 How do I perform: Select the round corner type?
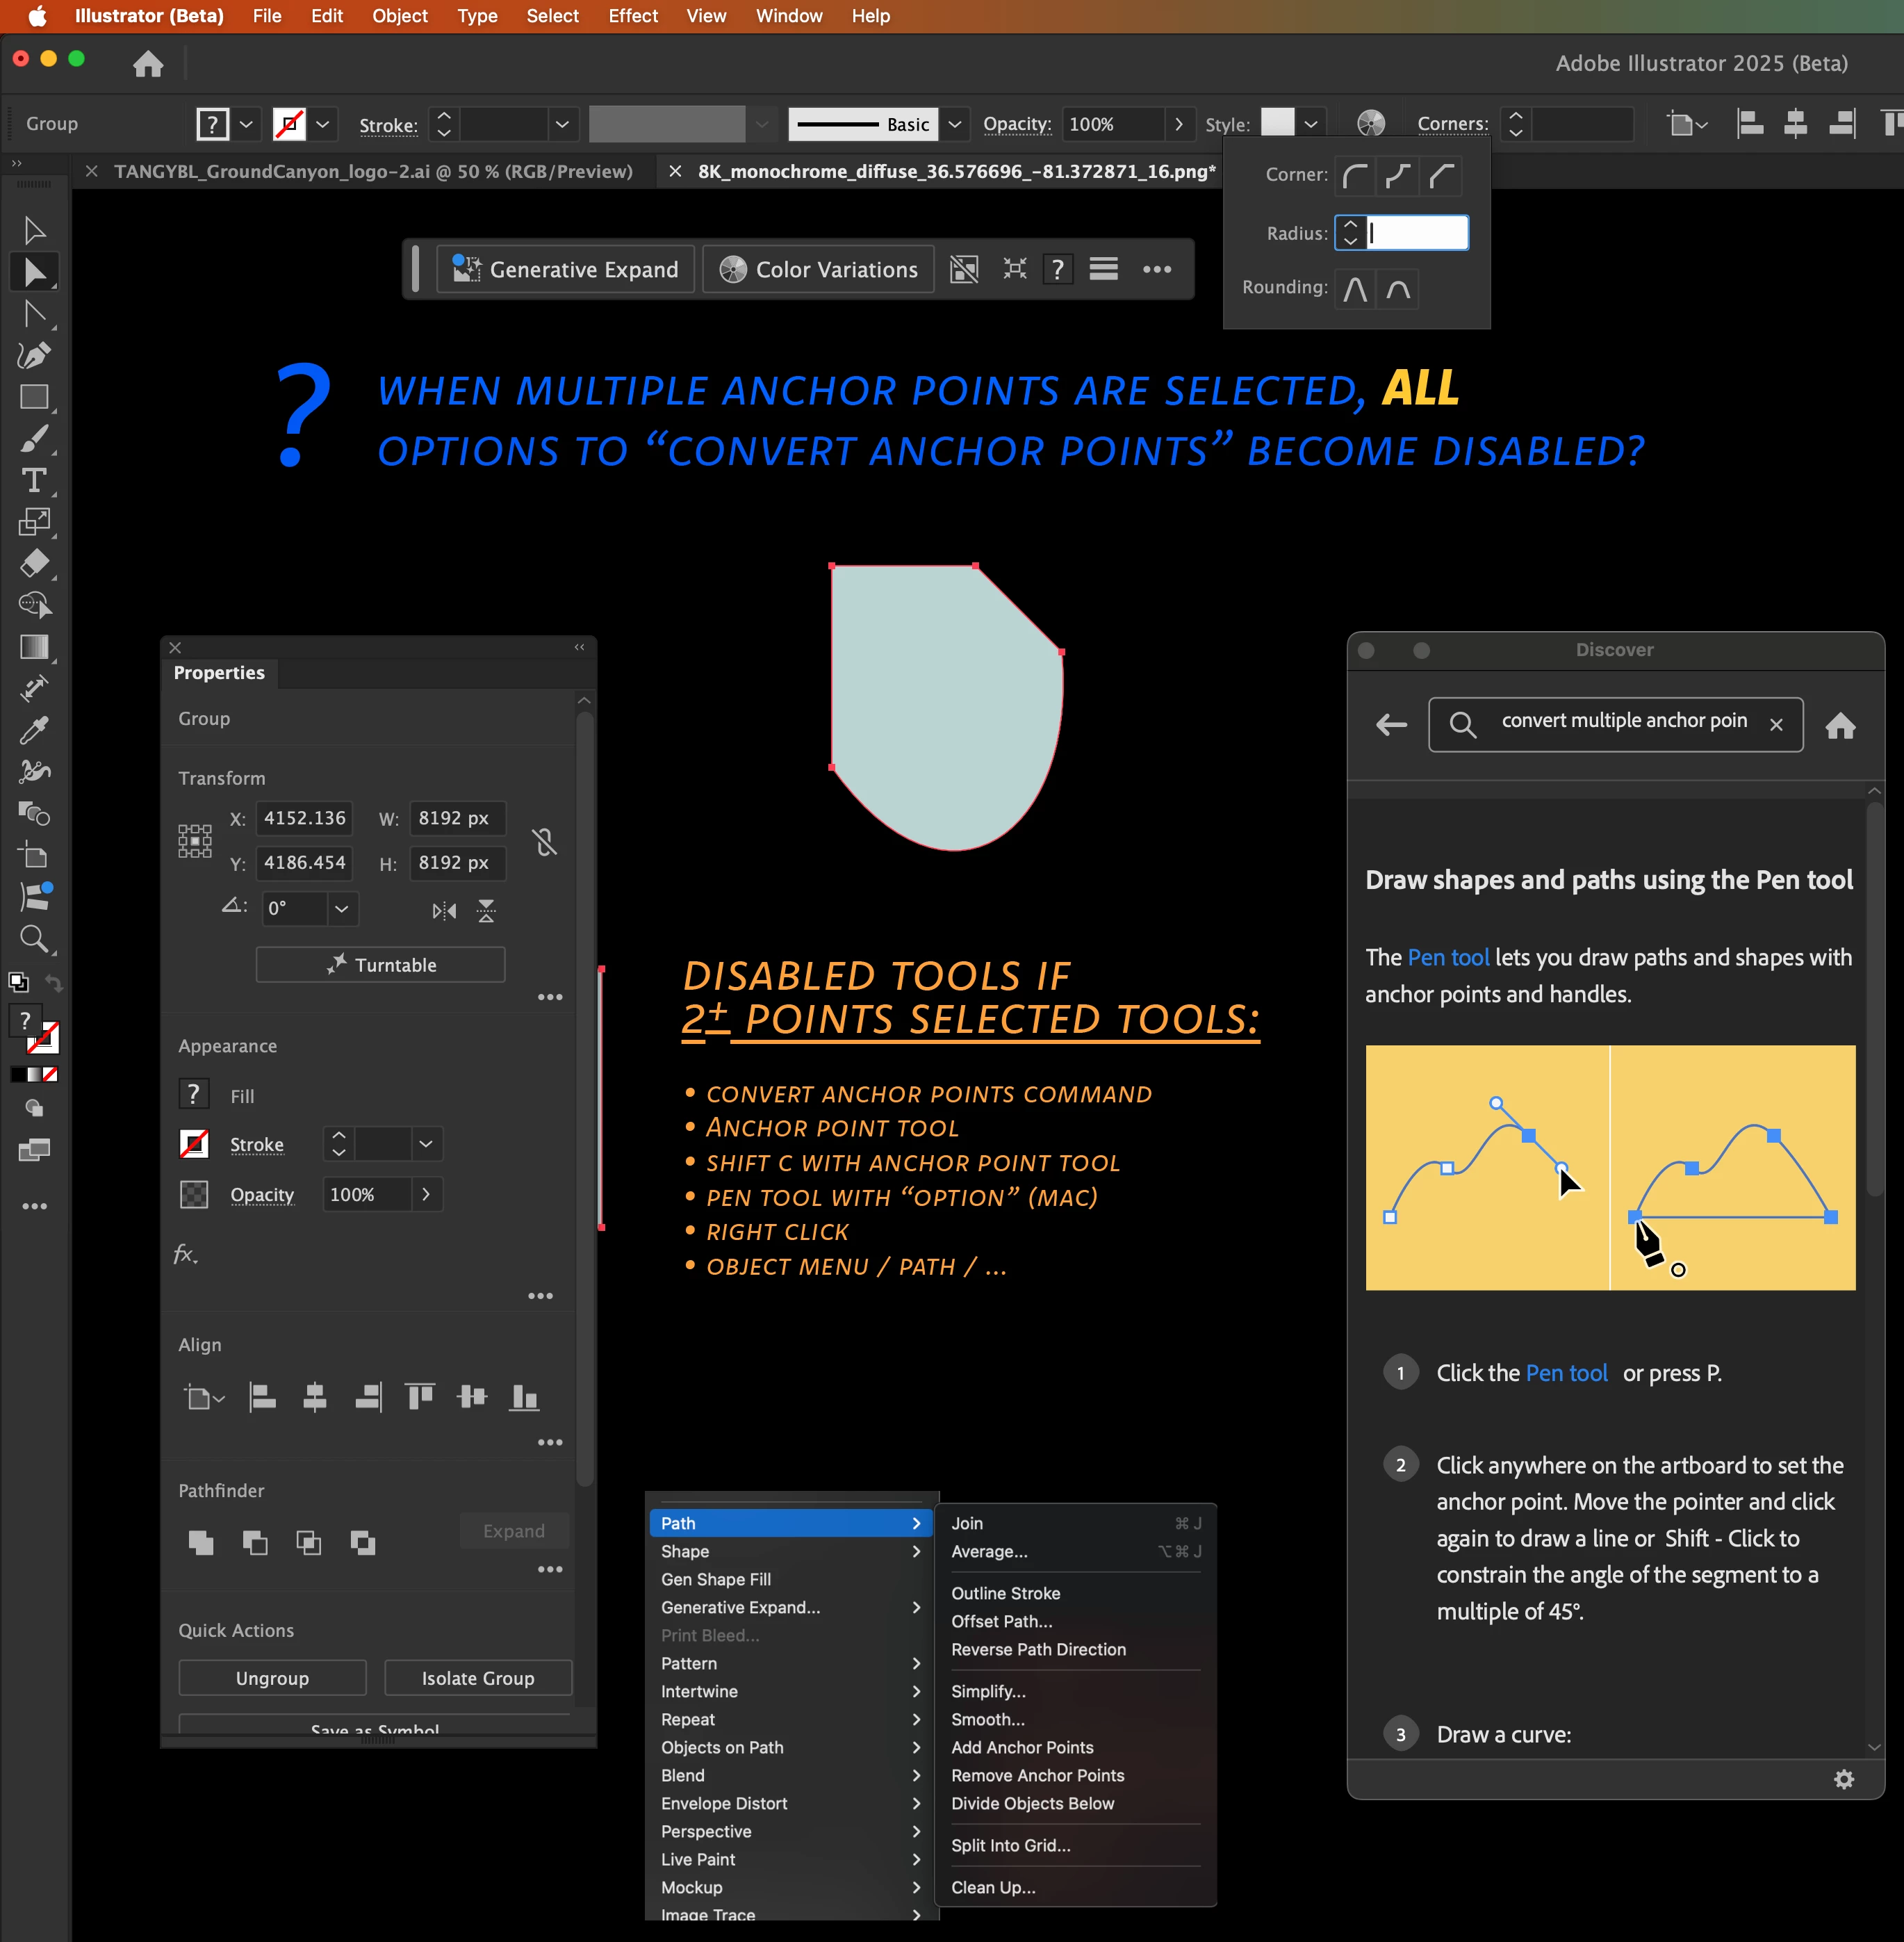pos(1355,176)
